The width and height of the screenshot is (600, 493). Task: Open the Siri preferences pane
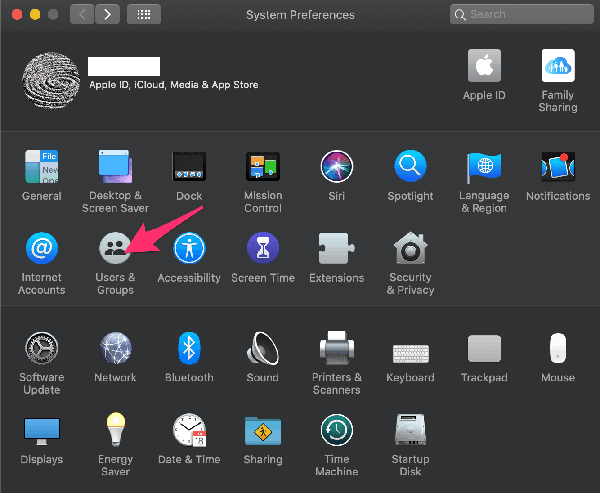(337, 167)
